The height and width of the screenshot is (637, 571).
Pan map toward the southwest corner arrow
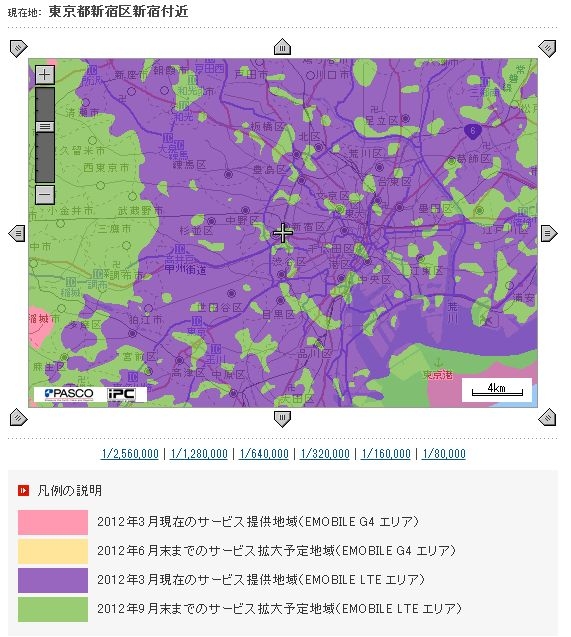[18, 418]
